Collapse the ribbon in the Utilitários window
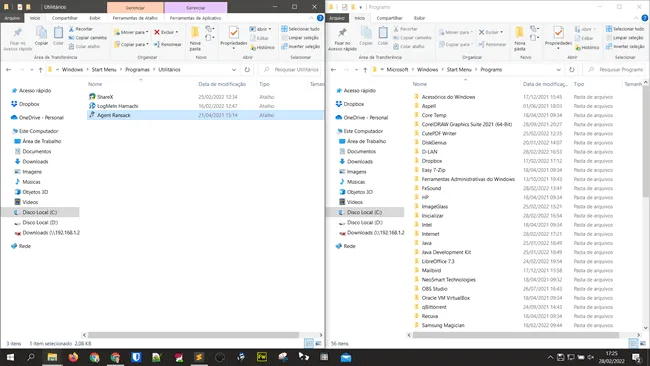Image resolution: width=650 pixels, height=366 pixels. 311,18
